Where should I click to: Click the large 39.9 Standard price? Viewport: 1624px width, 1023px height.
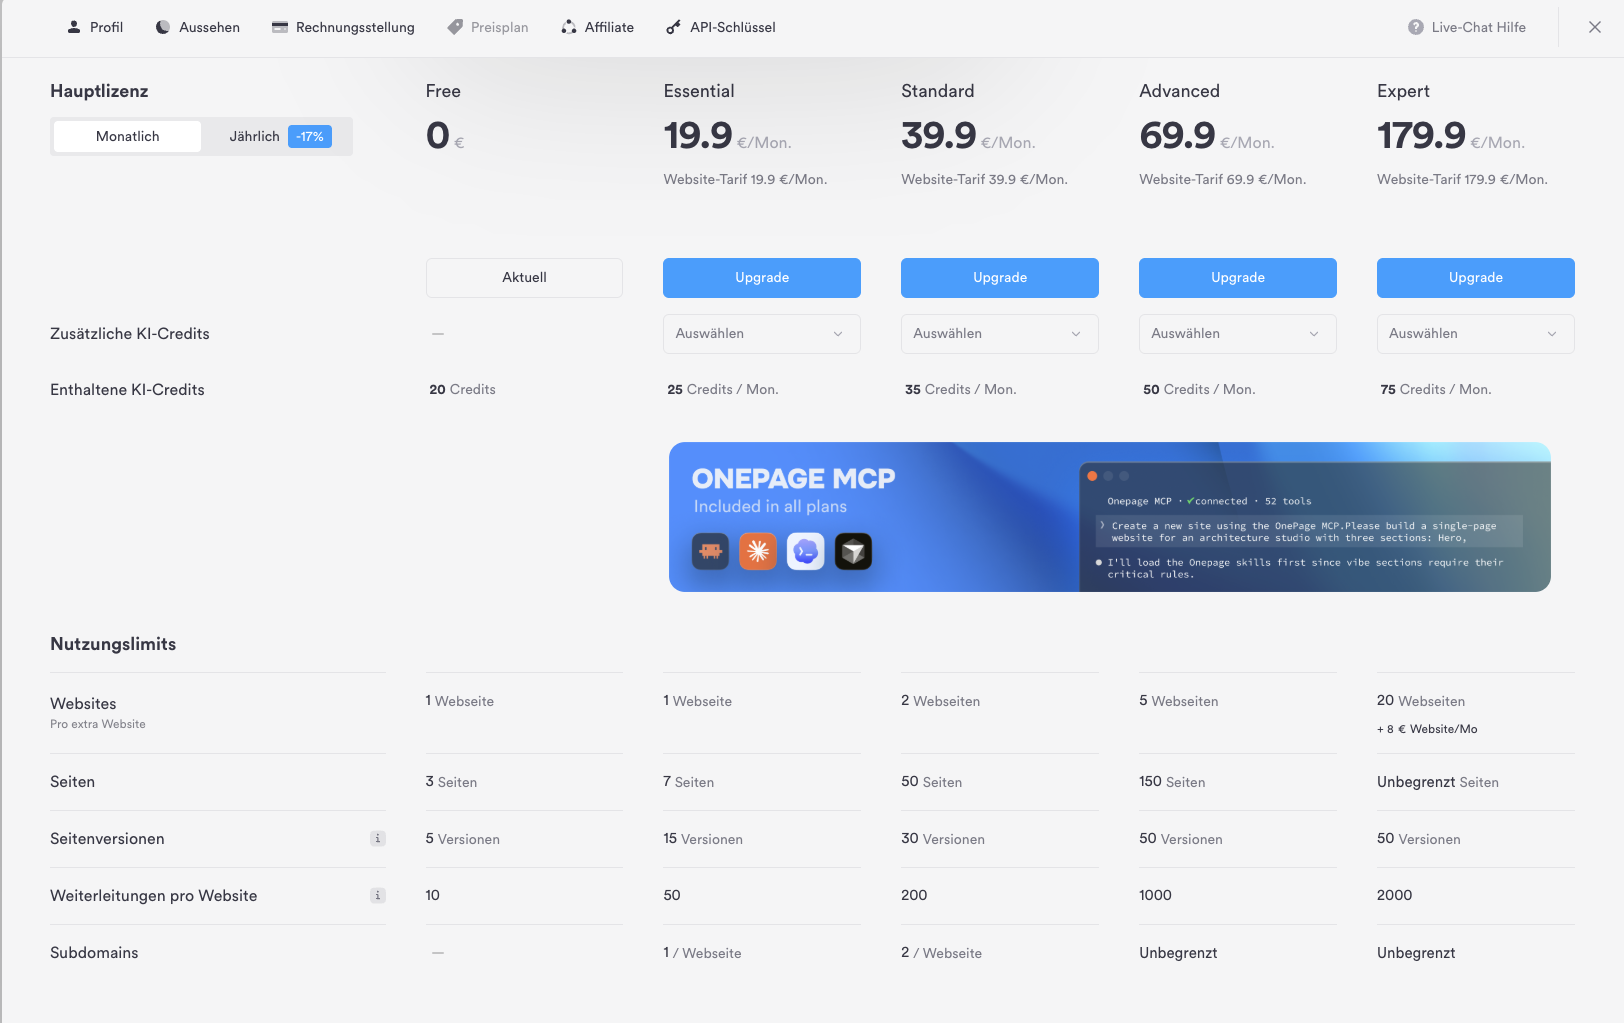point(938,136)
